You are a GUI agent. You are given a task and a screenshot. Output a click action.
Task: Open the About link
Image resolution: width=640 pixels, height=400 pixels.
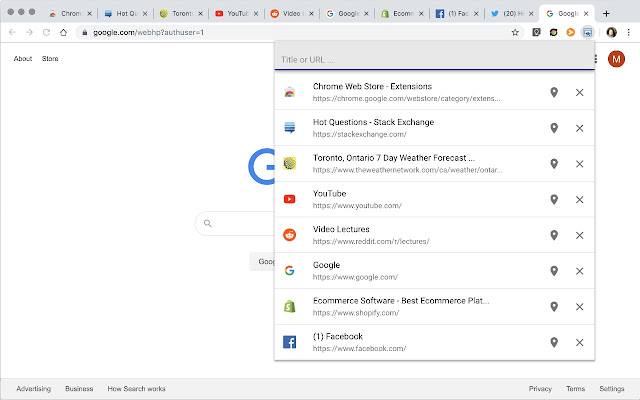23,59
